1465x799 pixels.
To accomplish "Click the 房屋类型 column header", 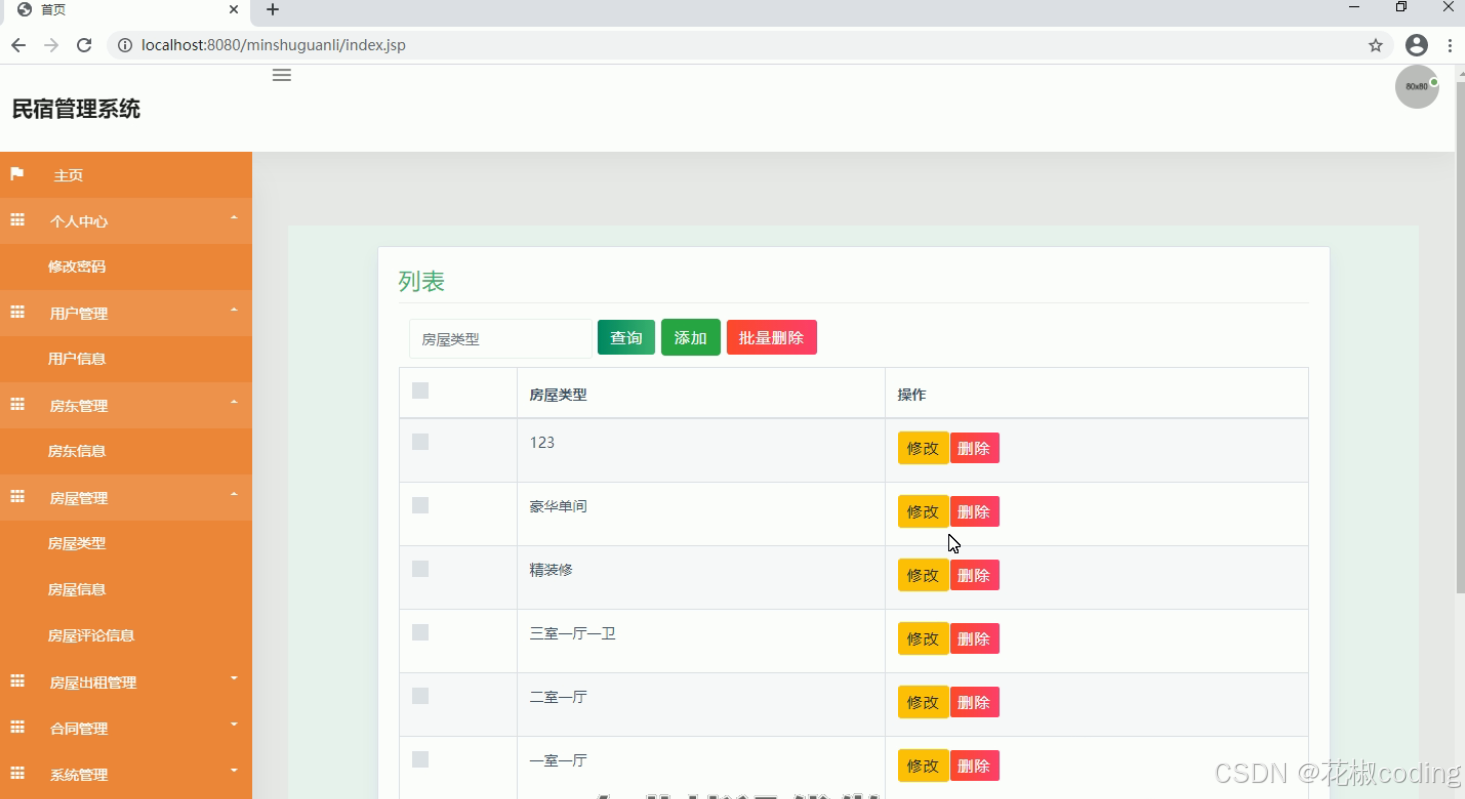I will pos(558,395).
